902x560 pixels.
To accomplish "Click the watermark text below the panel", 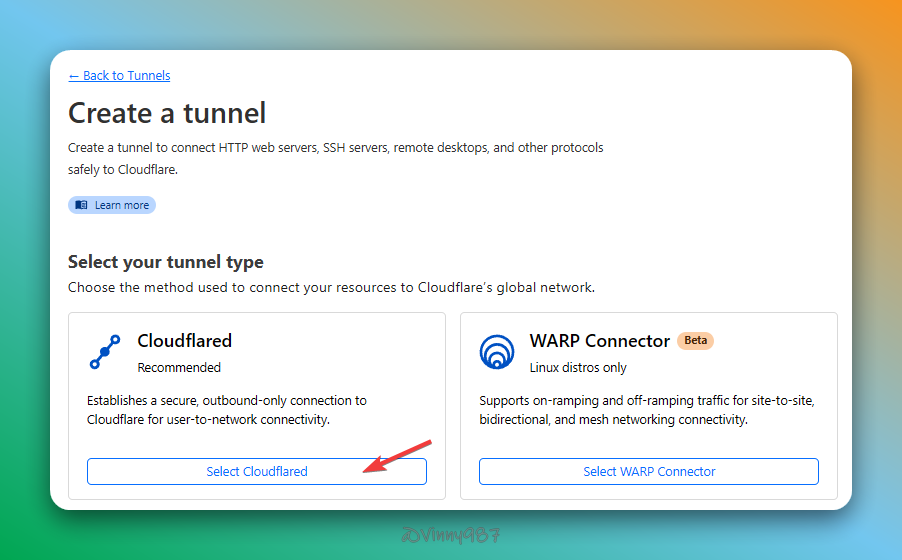I will click(x=449, y=535).
